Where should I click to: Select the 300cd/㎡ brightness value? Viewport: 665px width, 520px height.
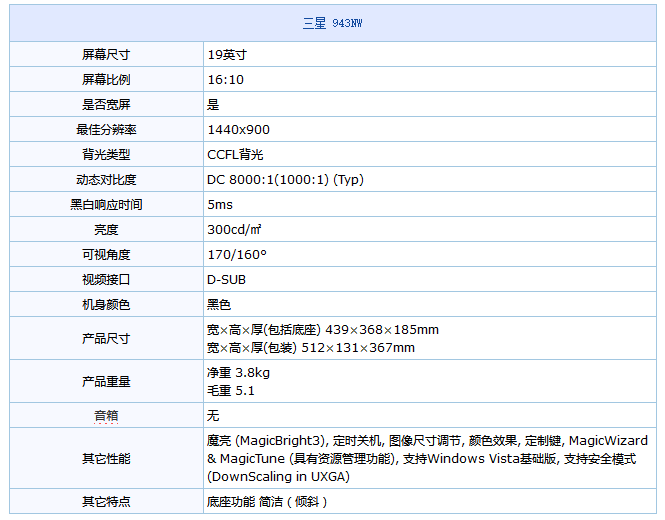[234, 229]
